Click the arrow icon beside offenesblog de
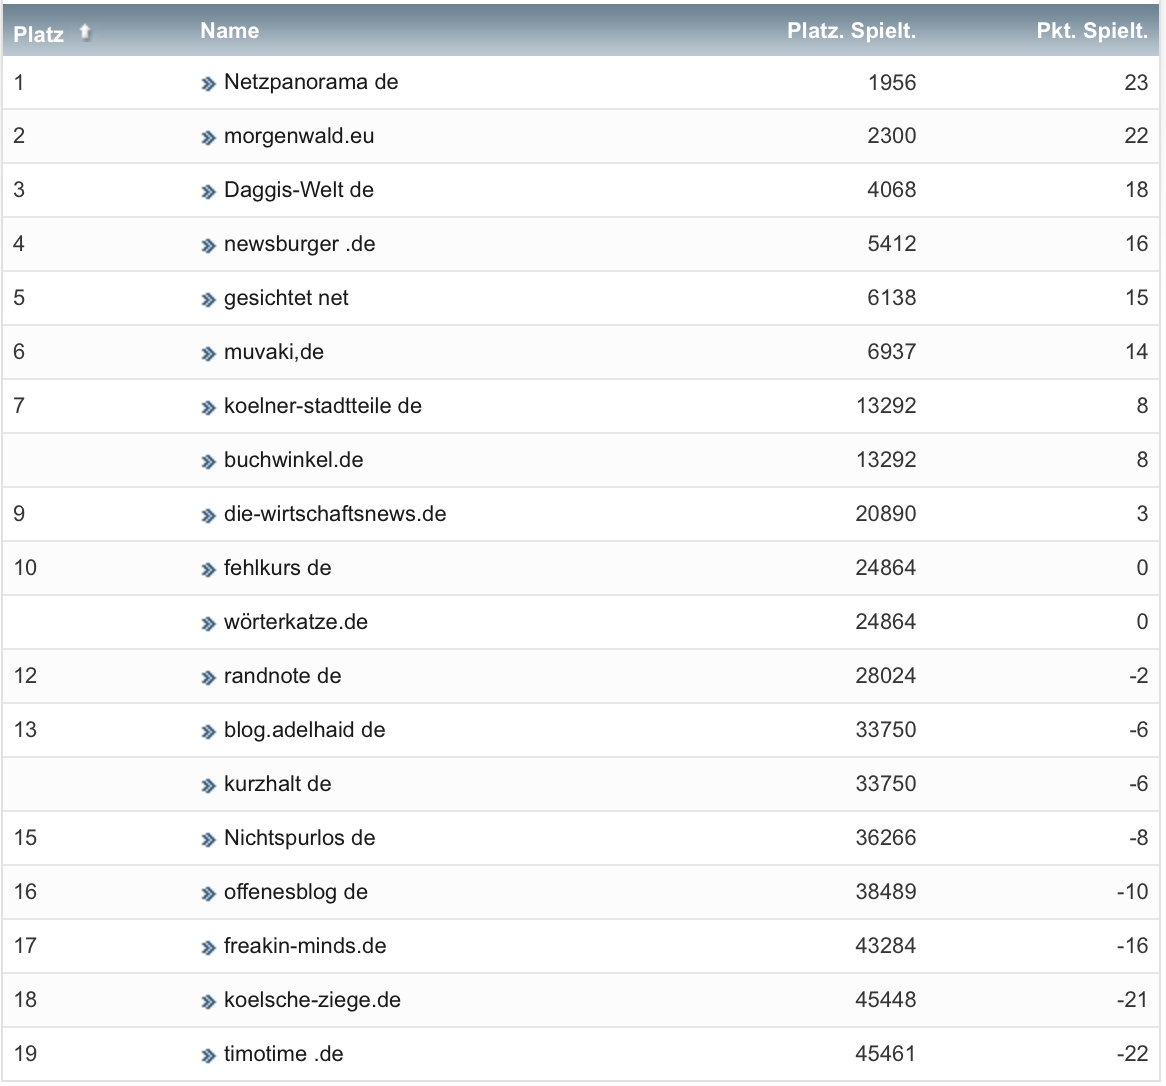1166x1086 pixels. click(208, 894)
